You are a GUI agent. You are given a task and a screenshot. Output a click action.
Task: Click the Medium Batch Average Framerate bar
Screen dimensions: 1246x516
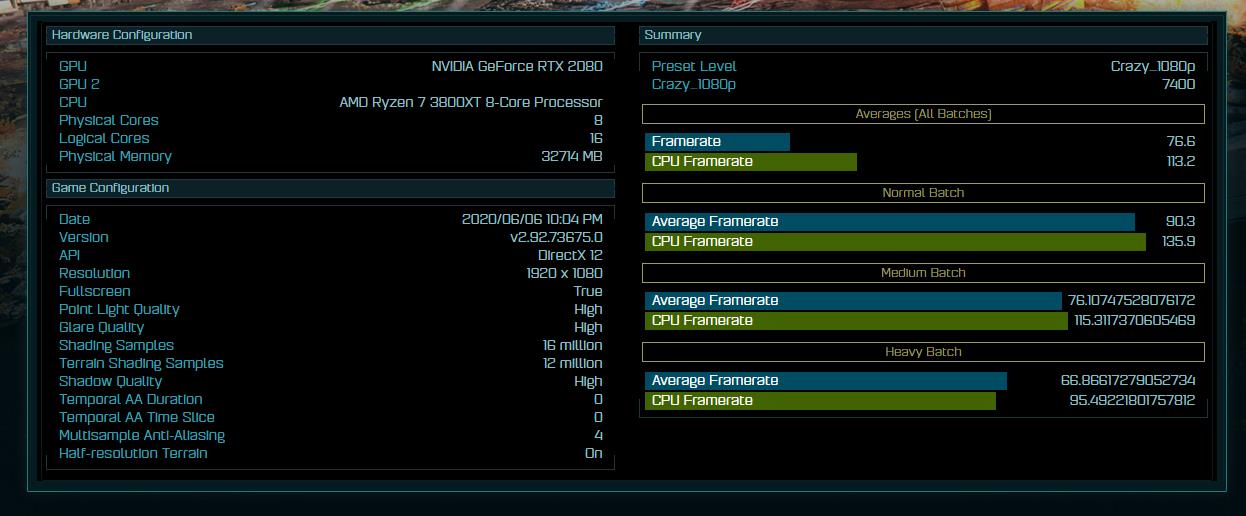852,301
